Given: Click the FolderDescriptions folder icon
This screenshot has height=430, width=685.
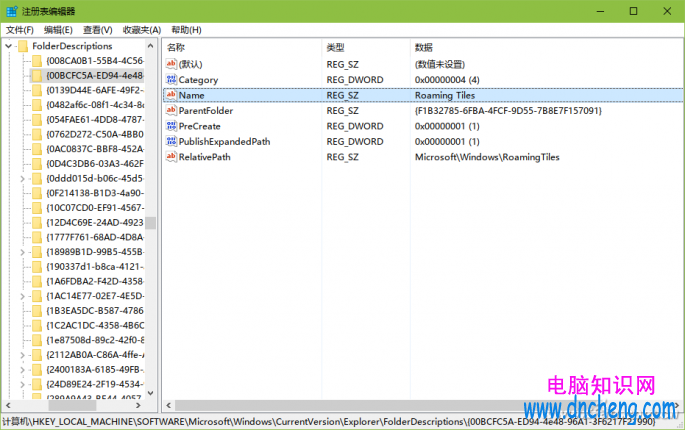Looking at the screenshot, I should (x=23, y=47).
